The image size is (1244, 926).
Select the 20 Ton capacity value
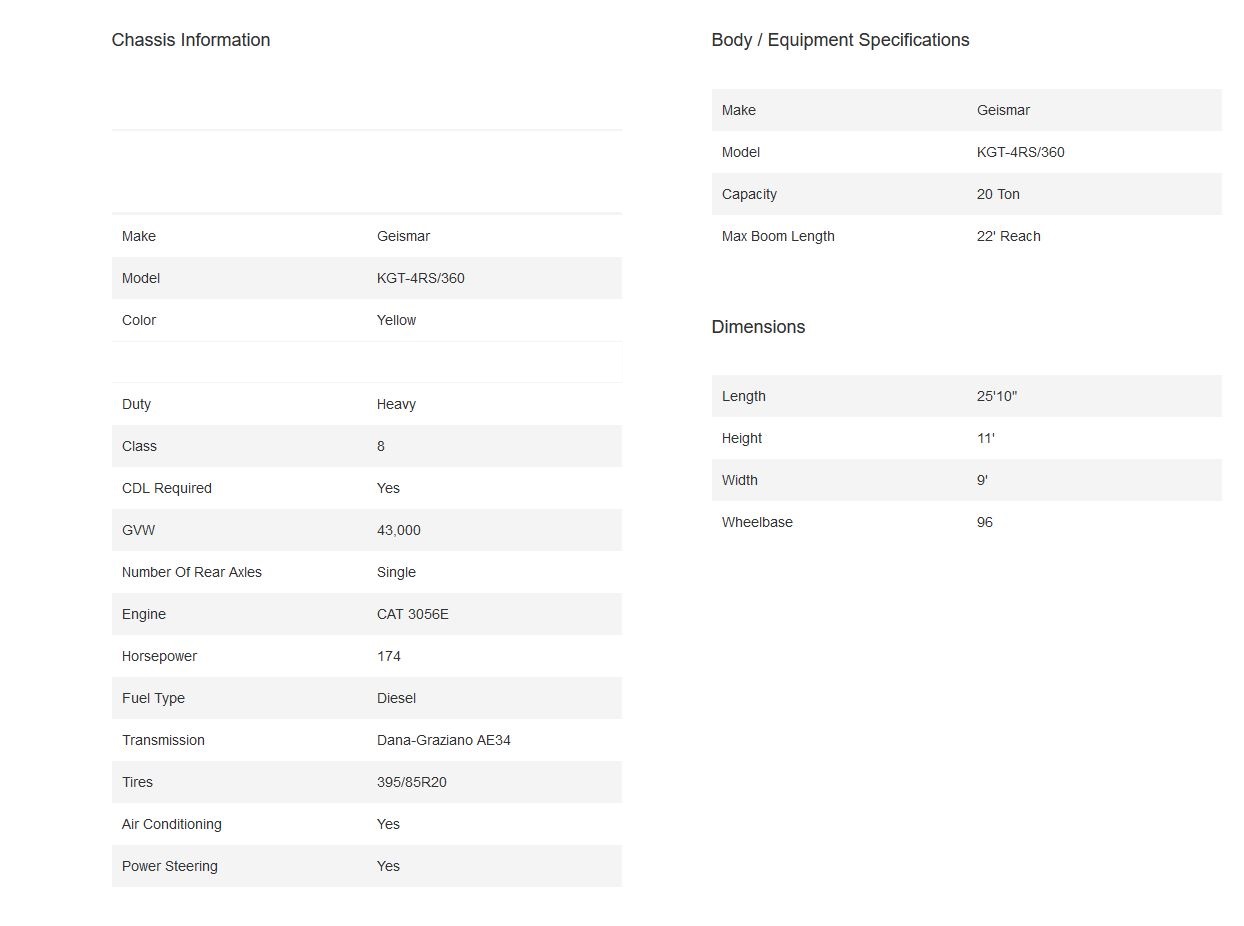pyautogui.click(x=998, y=194)
